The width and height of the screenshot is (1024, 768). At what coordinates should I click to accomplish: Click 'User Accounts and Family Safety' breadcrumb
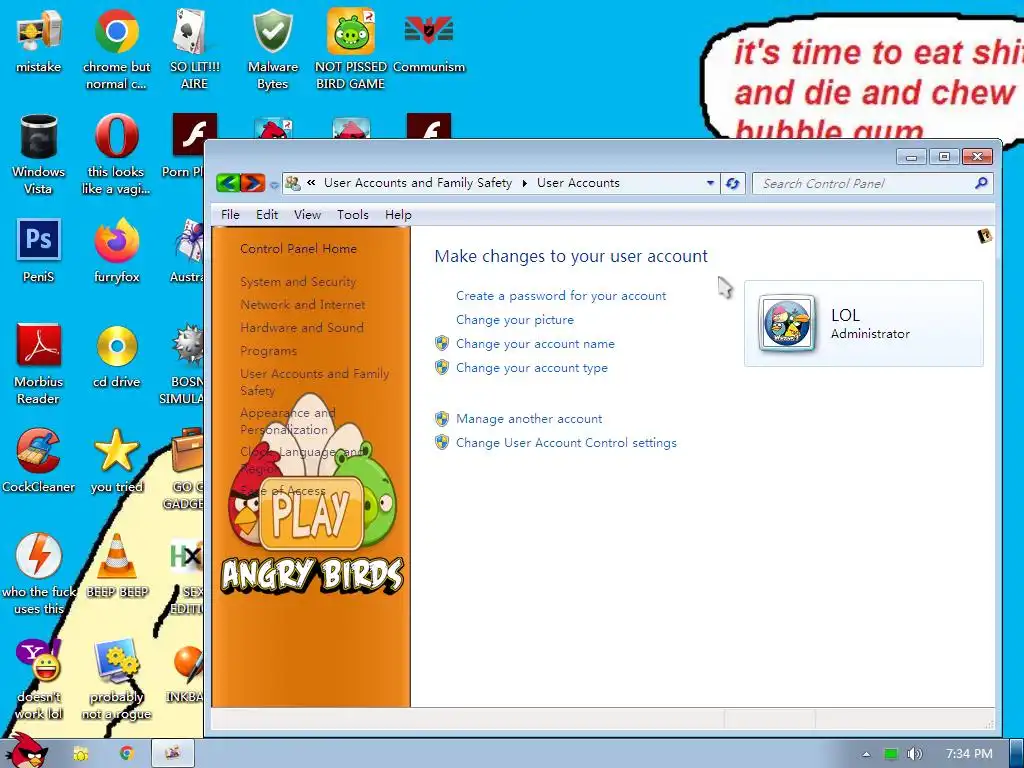click(418, 183)
